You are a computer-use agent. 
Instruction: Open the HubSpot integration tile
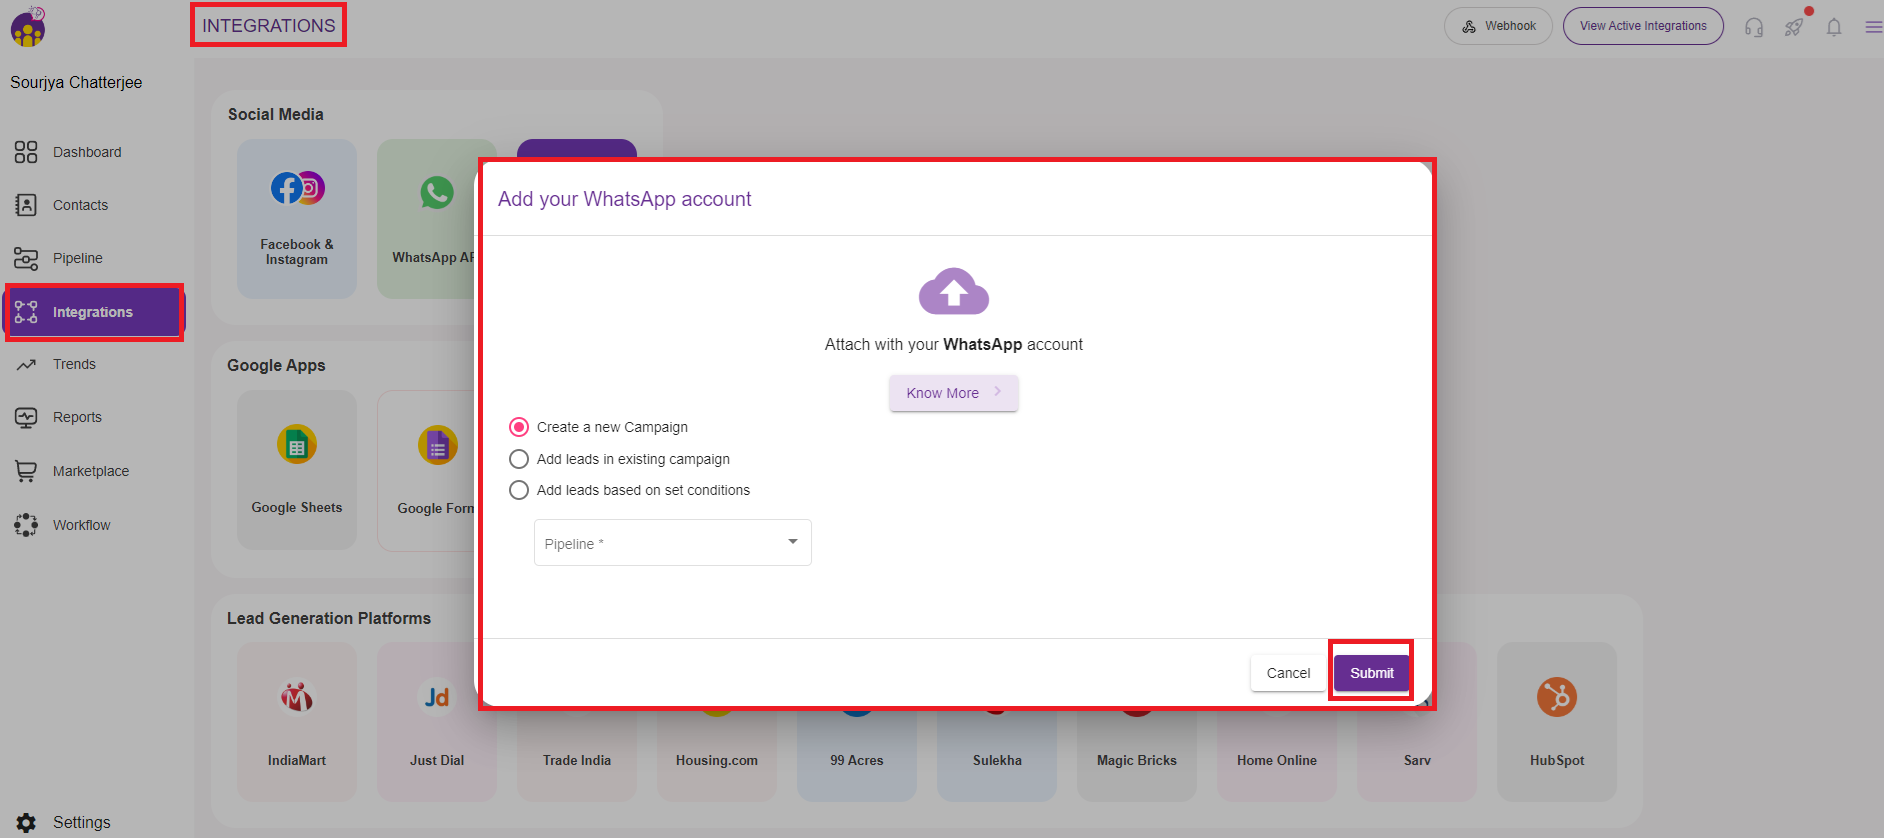(x=1556, y=721)
